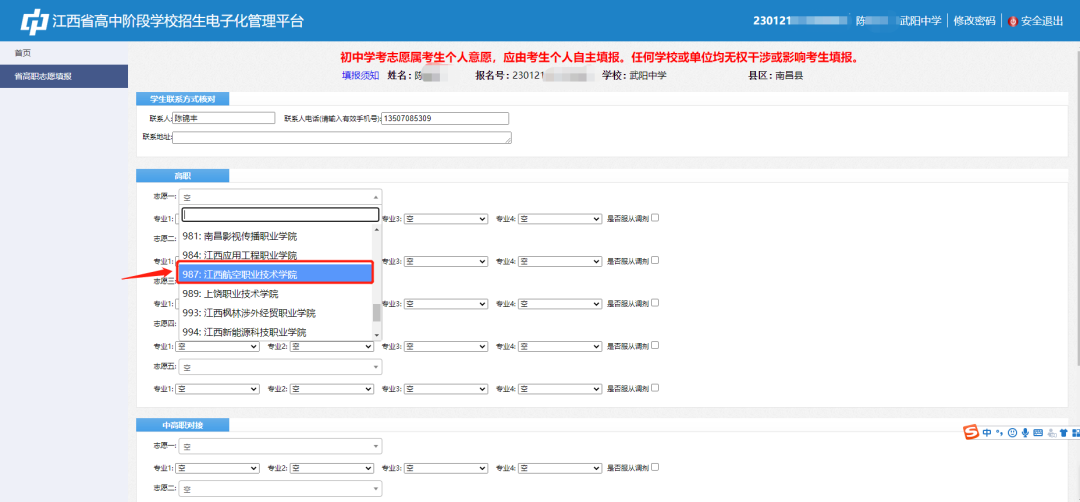
Task: Check 是否服从调剂 for 志愿一 in 中高职对接 section
Action: point(655,467)
